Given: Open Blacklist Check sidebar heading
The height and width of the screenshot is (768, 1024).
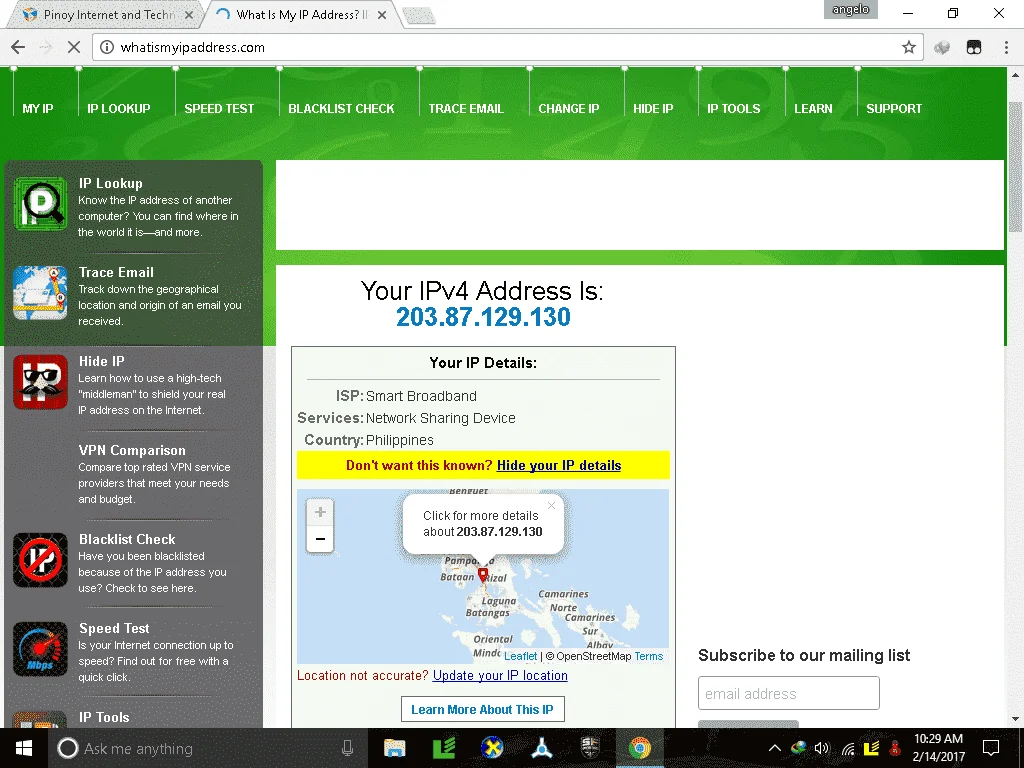Looking at the screenshot, I should click(x=127, y=539).
